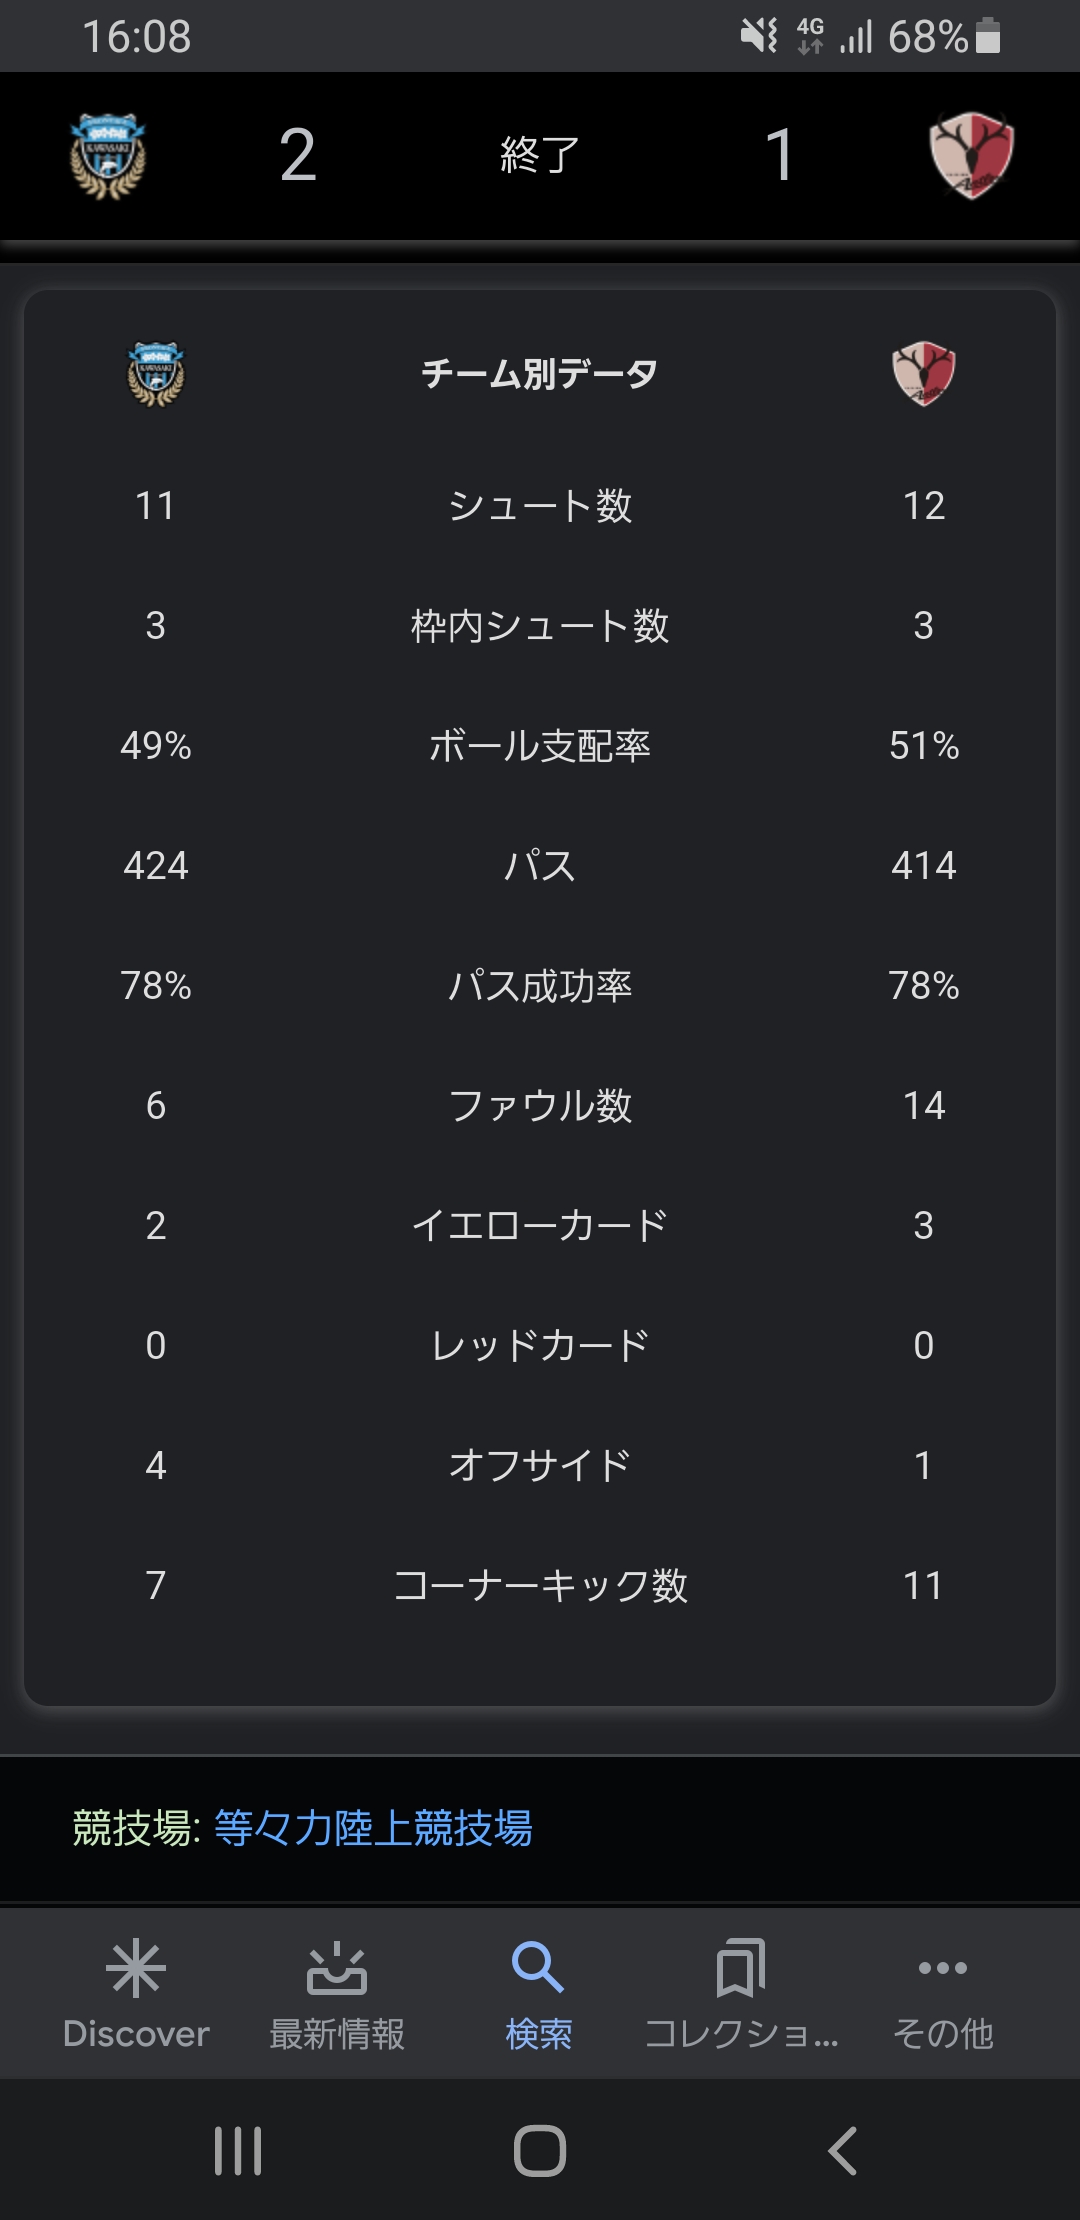The width and height of the screenshot is (1080, 2220).
Task: Tap the Kawasaki Frontale crest in score header
Action: pyautogui.click(x=108, y=156)
